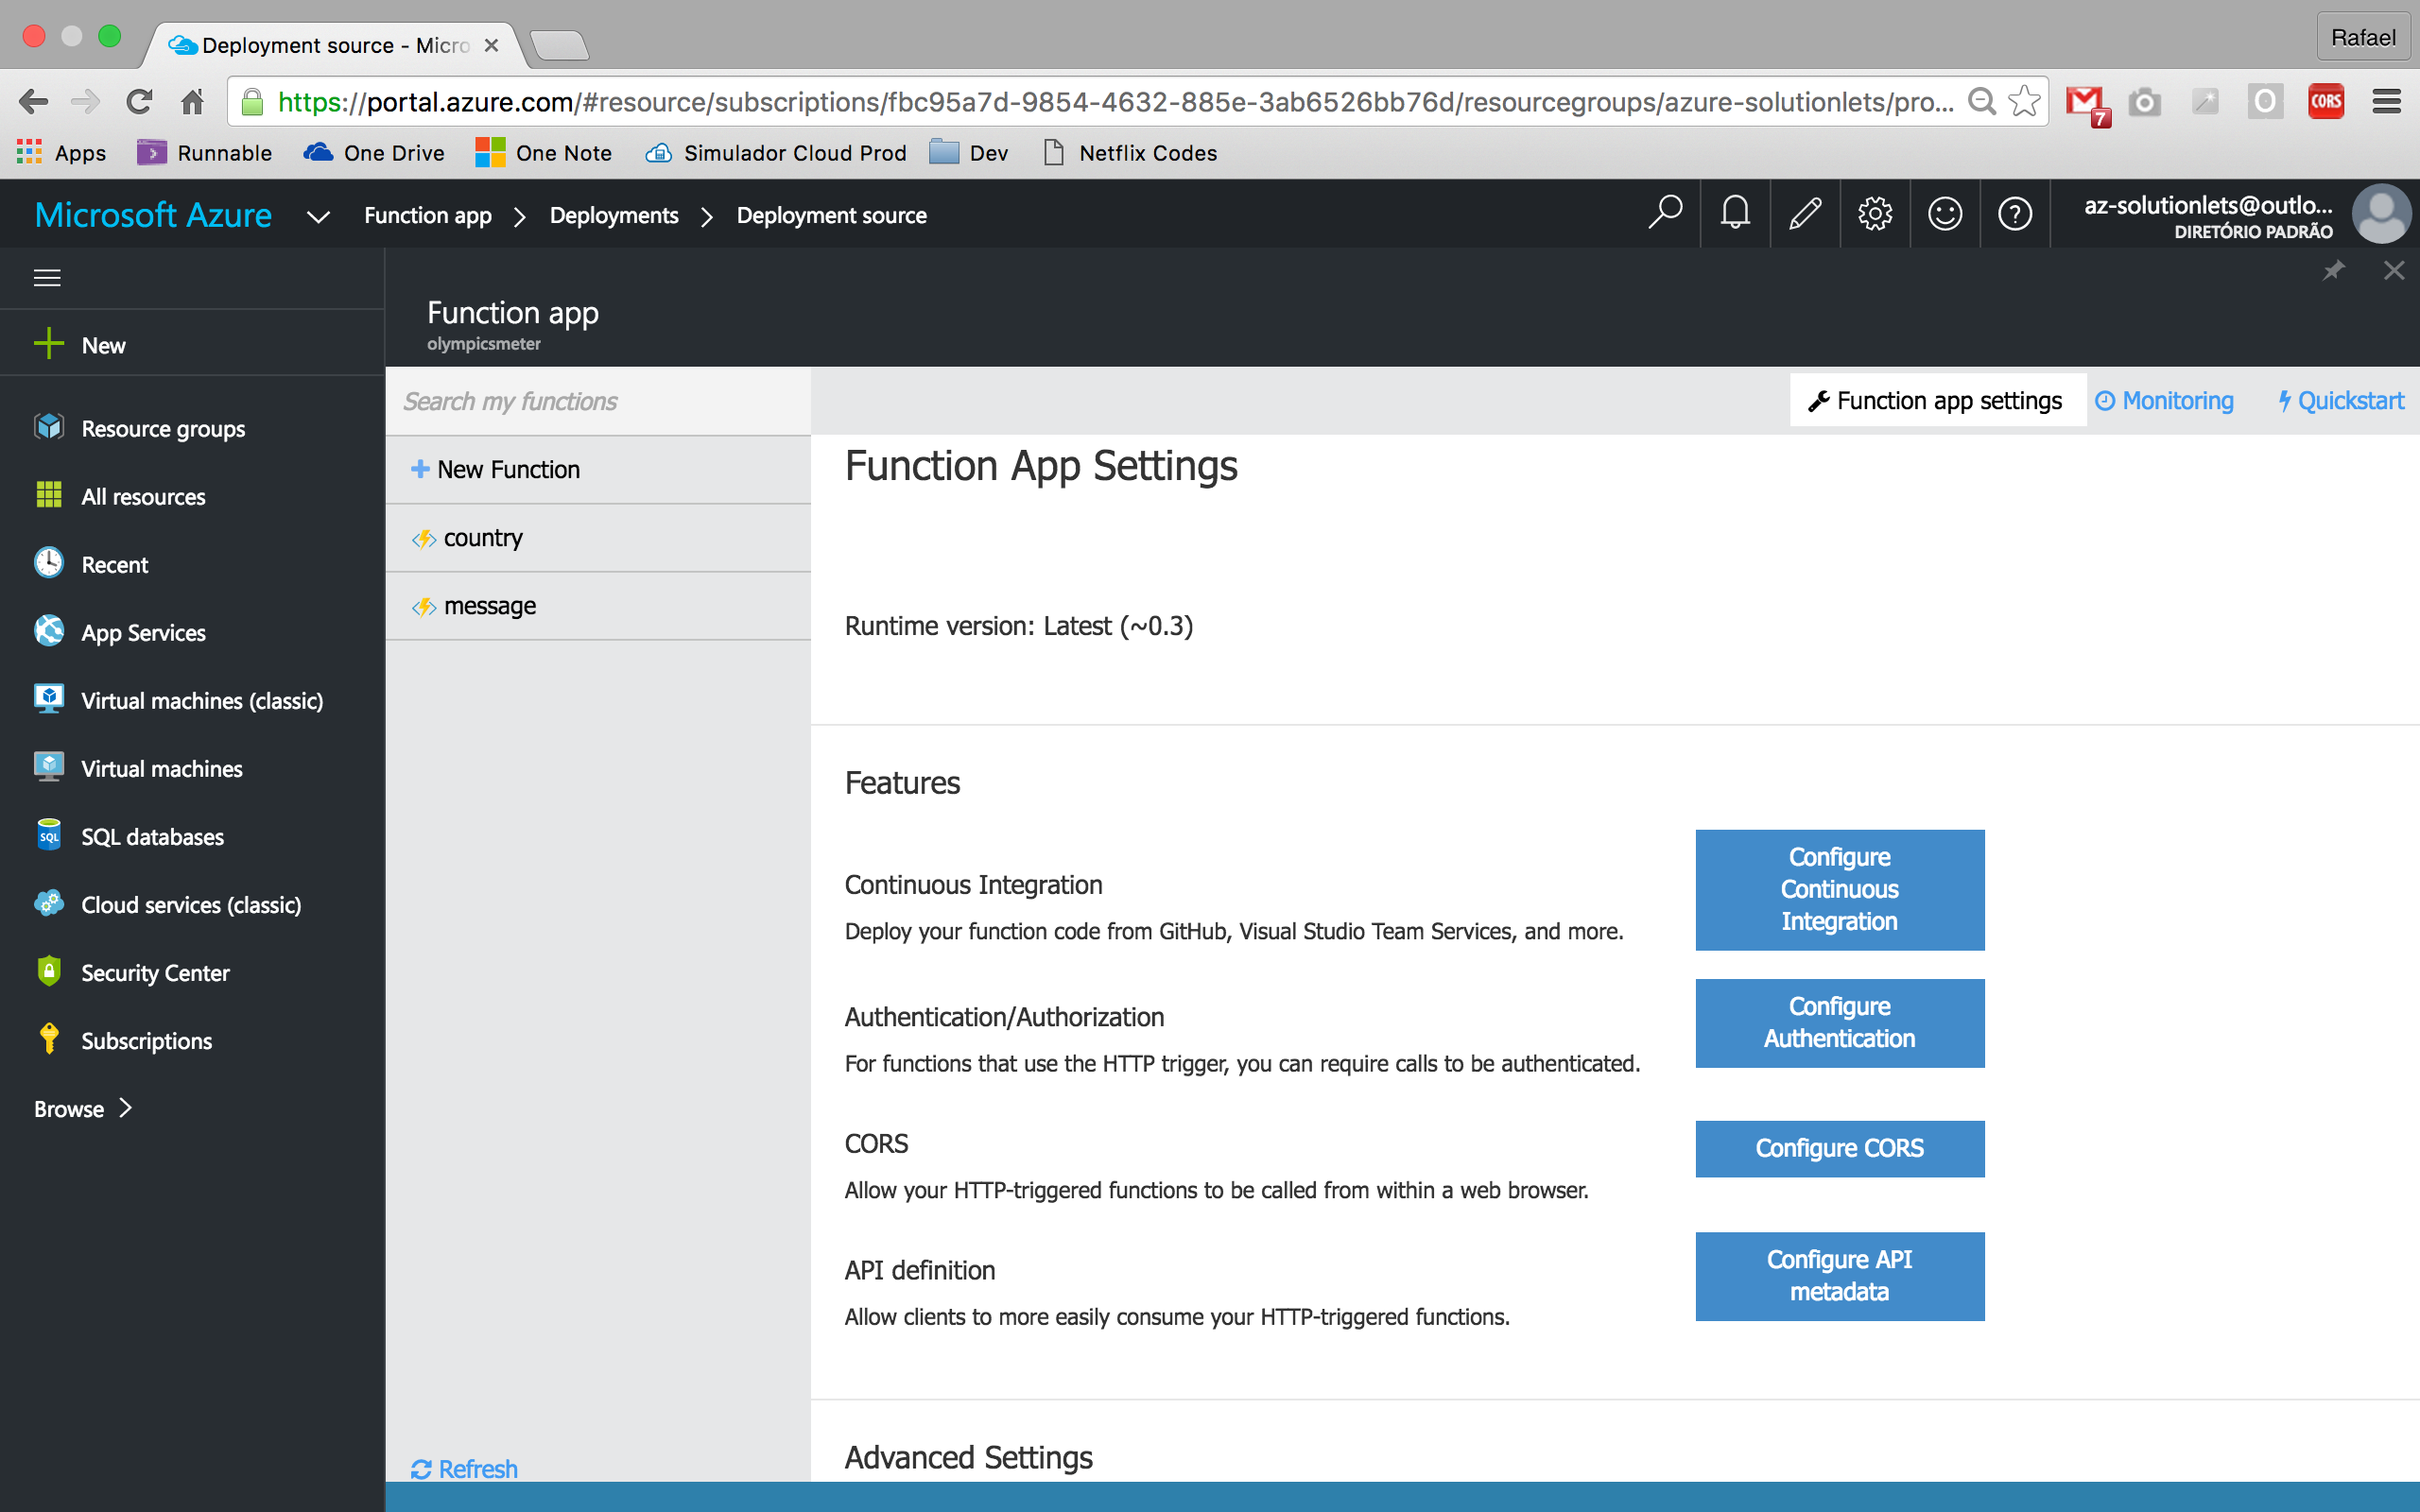Click the portal search magnifier icon
The width and height of the screenshot is (2420, 1512).
pos(1665,213)
